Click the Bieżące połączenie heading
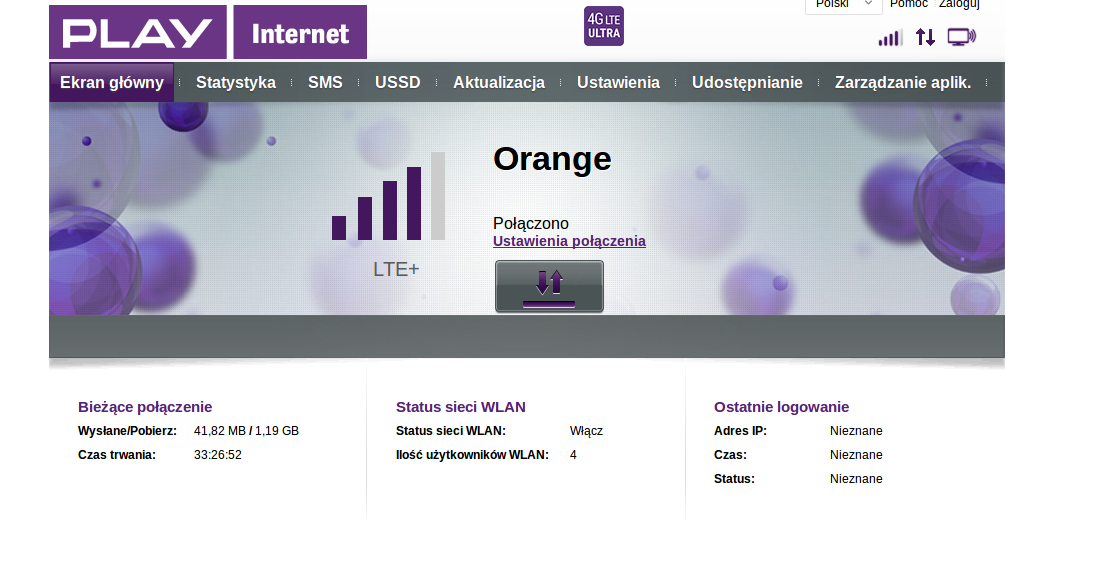The height and width of the screenshot is (569, 1103). (145, 407)
